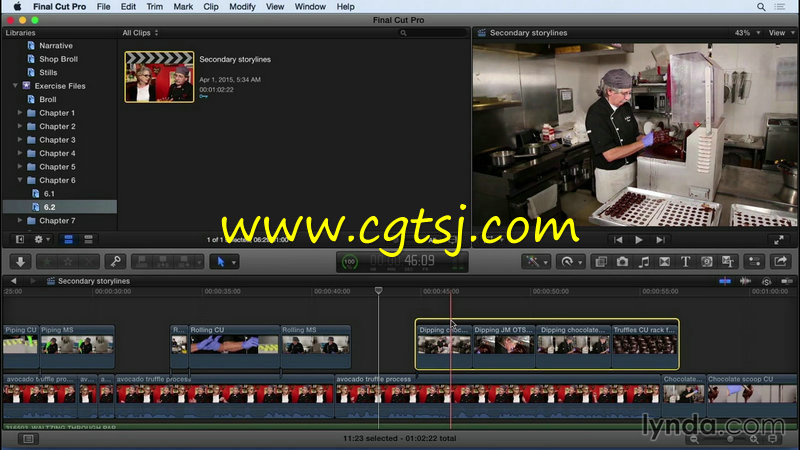Open the Apple menu

coord(17,7)
